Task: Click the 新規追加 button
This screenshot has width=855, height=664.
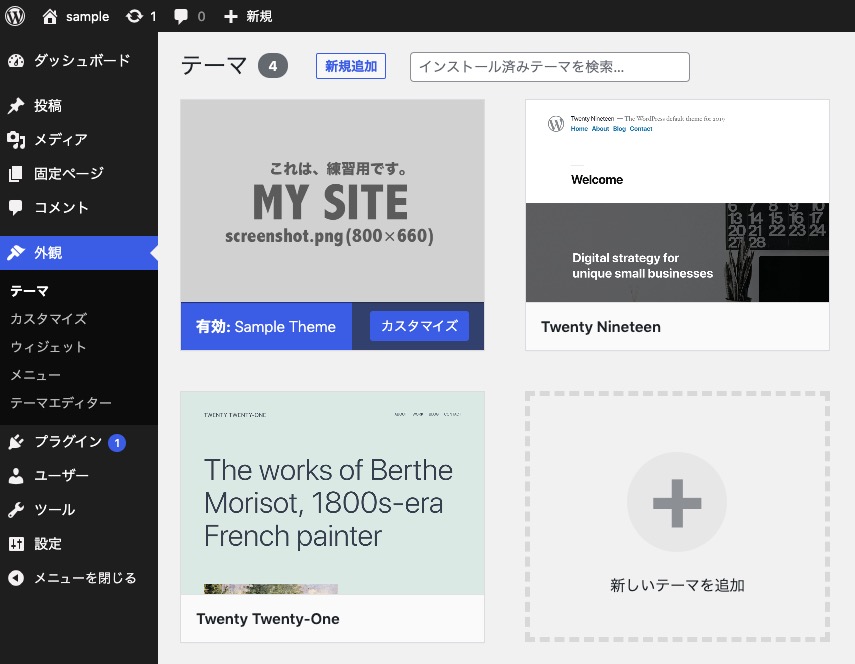Action: [x=351, y=66]
